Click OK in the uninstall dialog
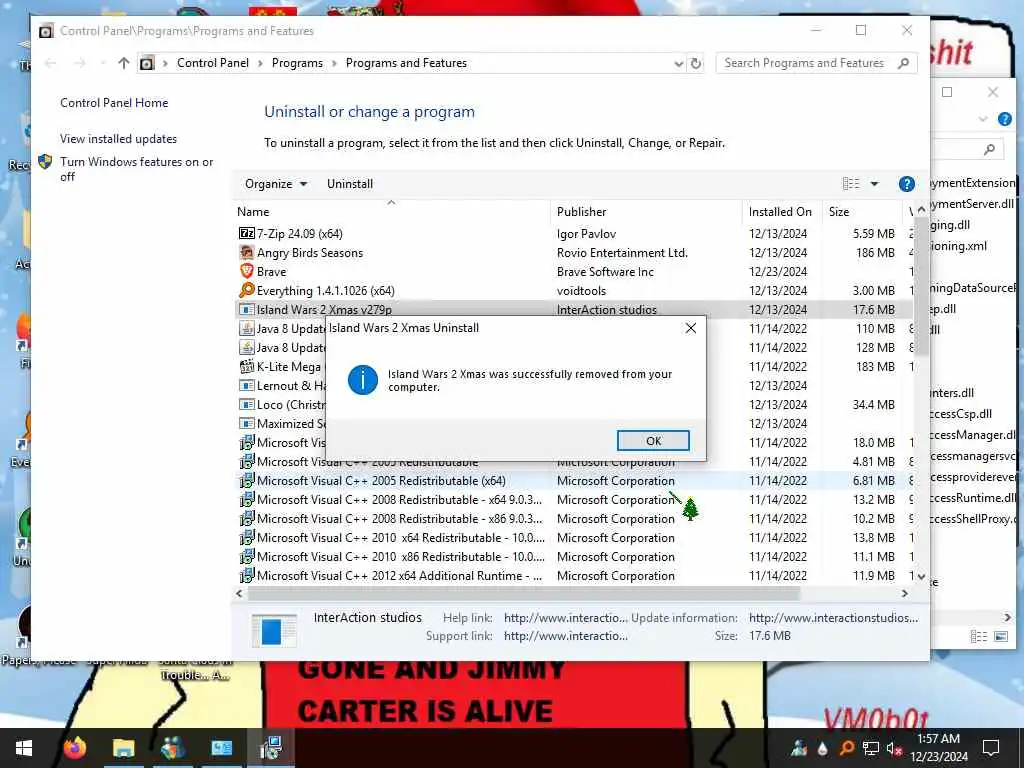This screenshot has width=1024, height=768. coord(653,441)
